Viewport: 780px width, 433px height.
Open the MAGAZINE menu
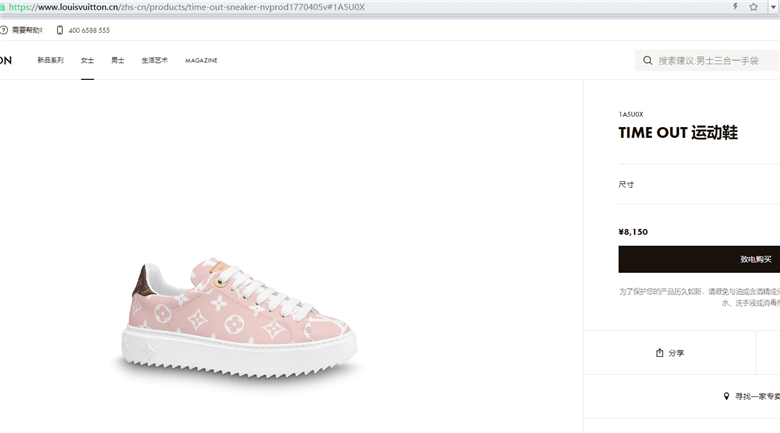tap(201, 60)
